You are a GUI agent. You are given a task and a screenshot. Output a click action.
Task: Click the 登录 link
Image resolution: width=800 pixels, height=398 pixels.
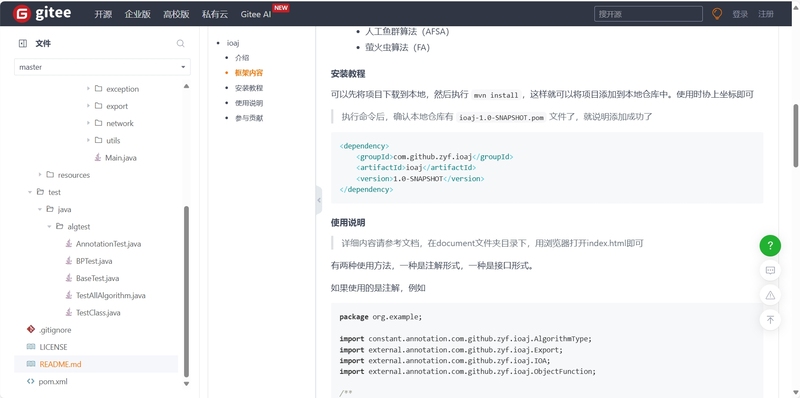[x=740, y=14]
